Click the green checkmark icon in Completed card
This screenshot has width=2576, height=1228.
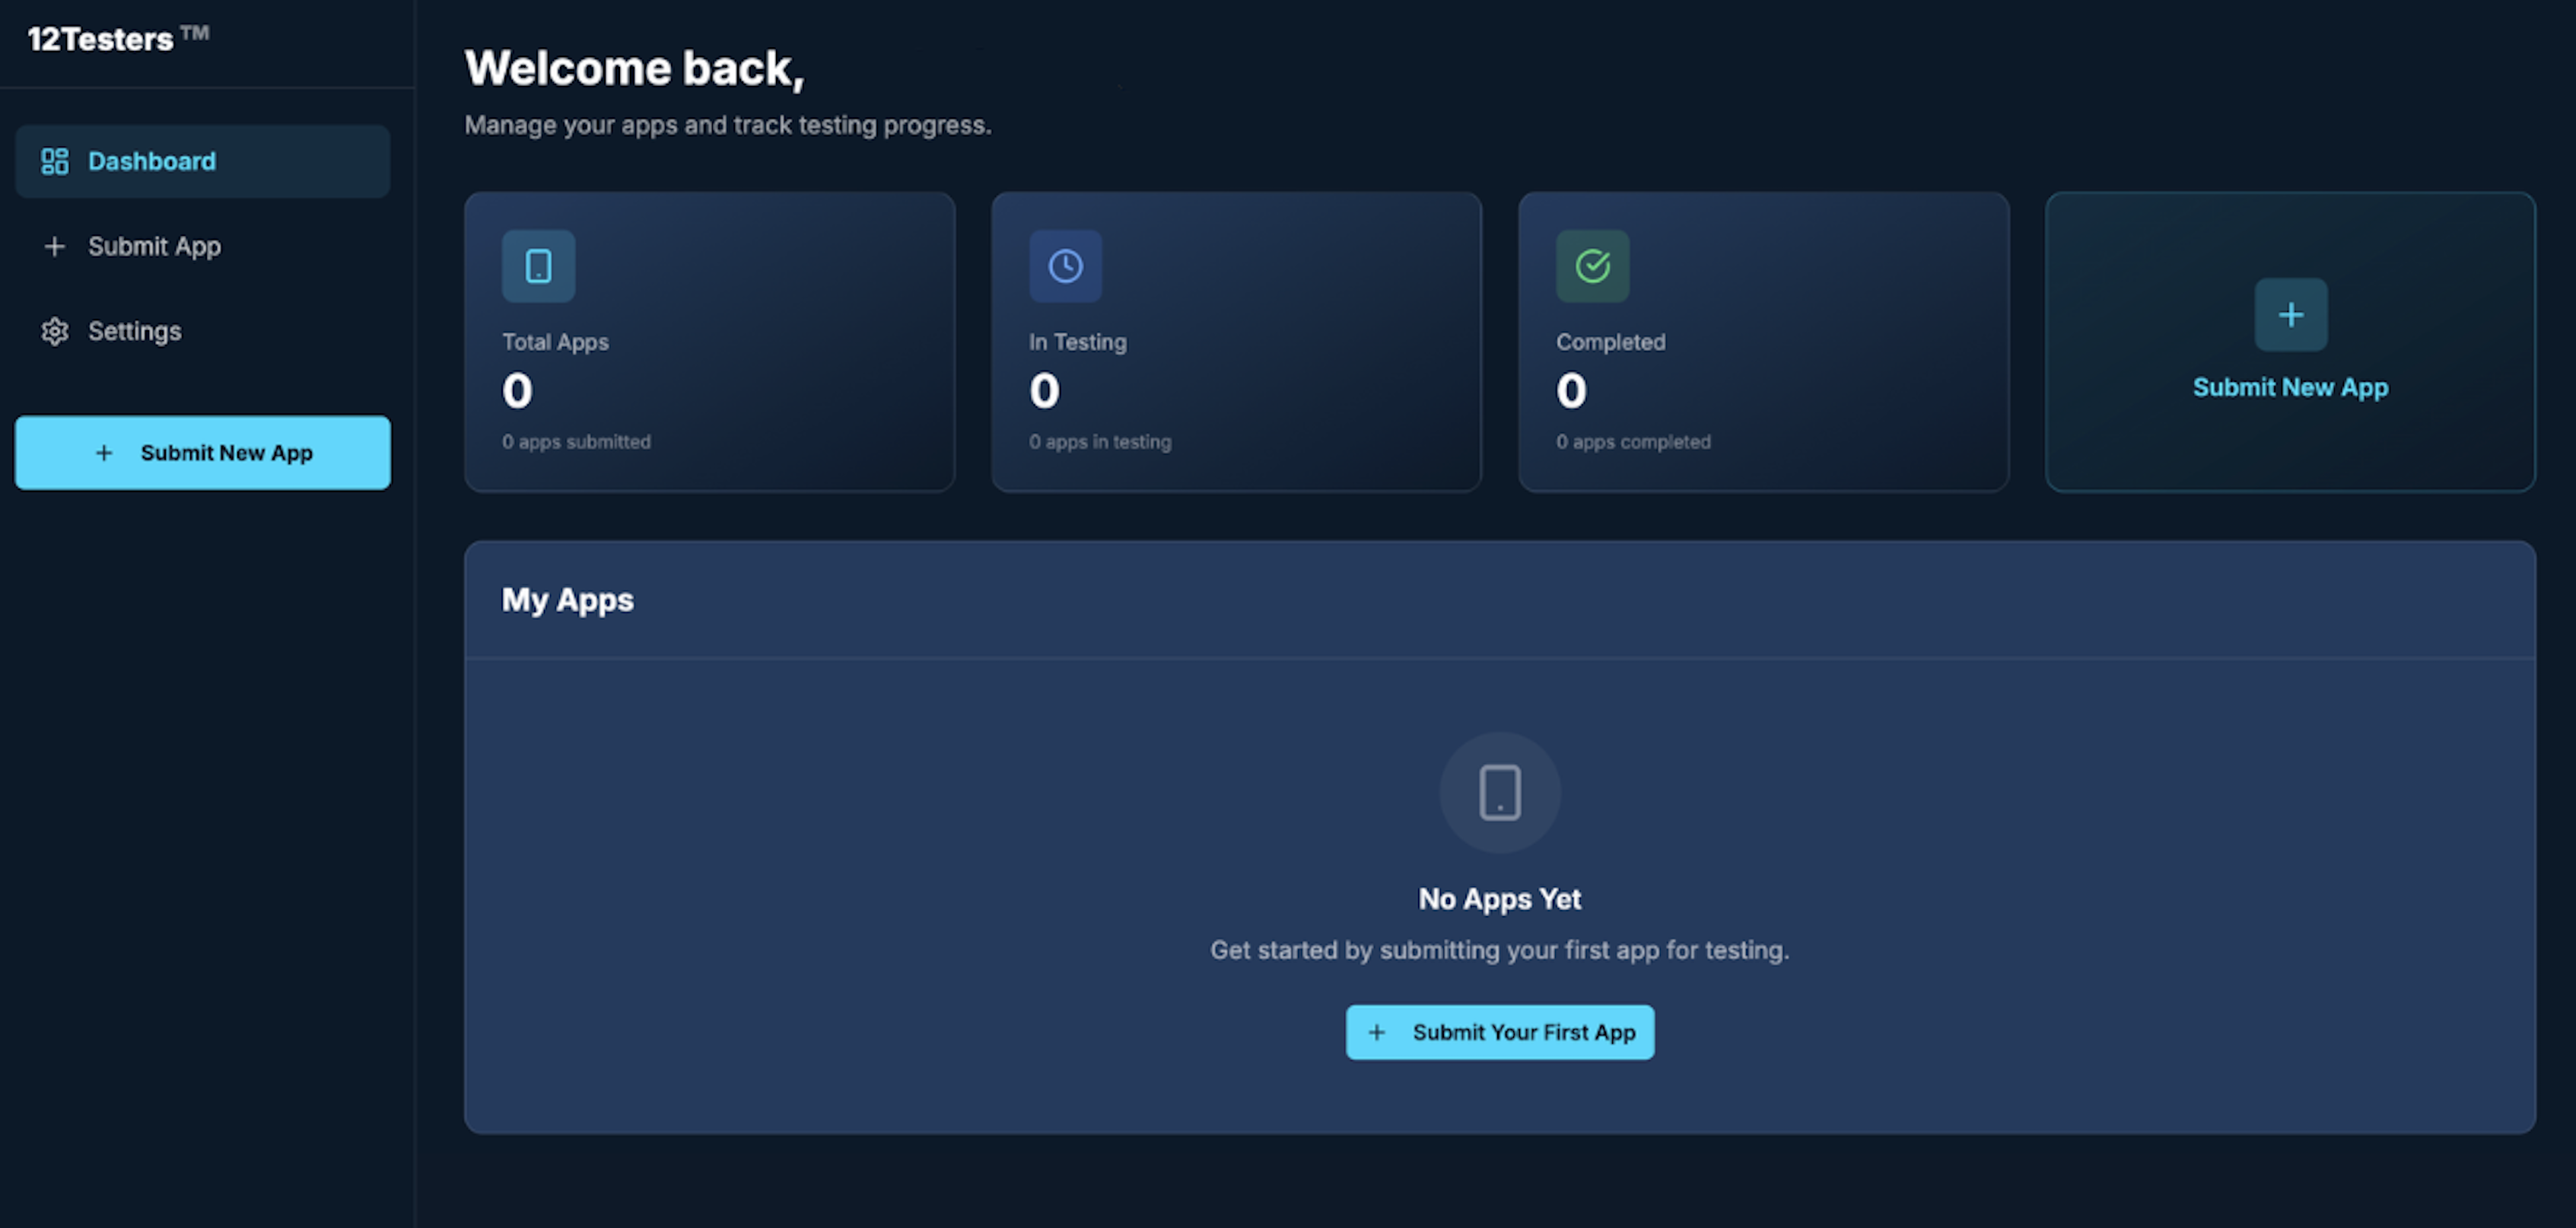(x=1592, y=266)
